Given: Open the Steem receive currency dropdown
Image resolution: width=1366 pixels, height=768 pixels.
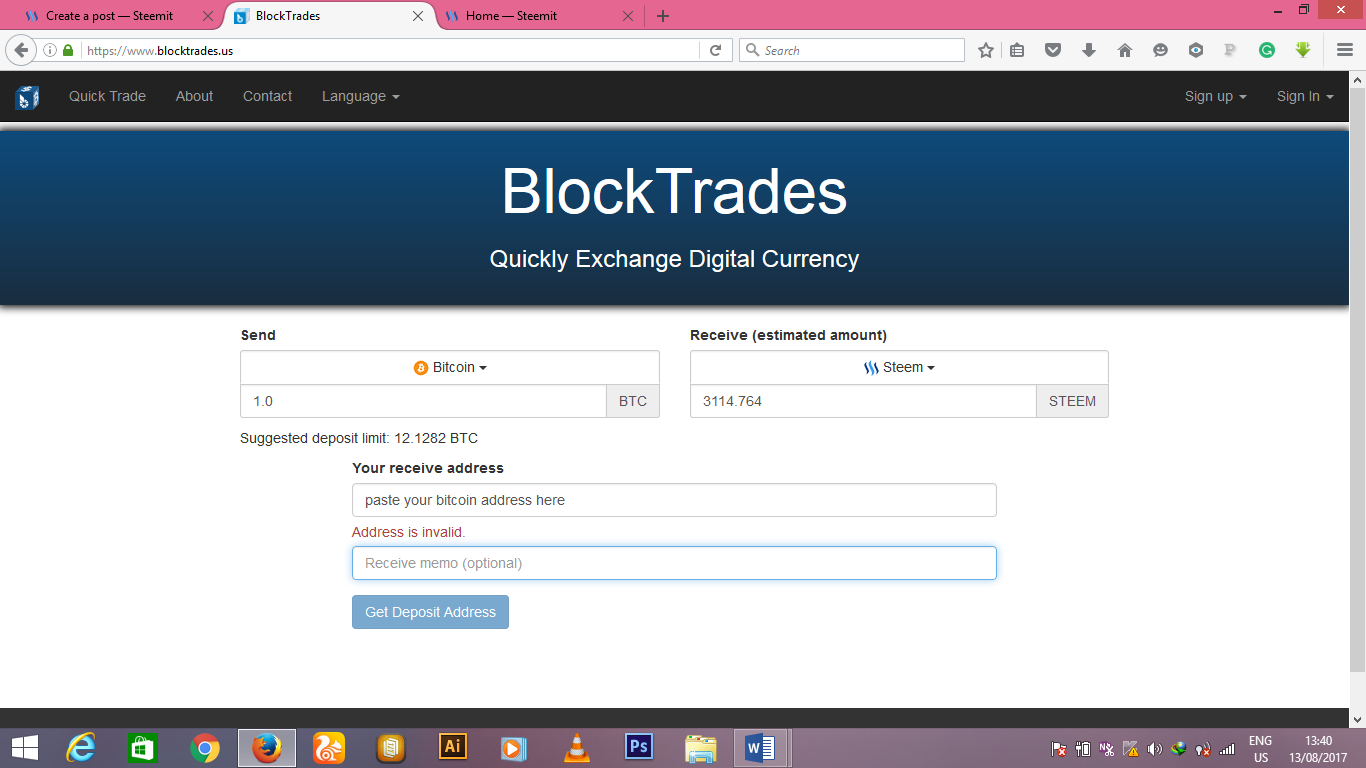Looking at the screenshot, I should coord(899,368).
